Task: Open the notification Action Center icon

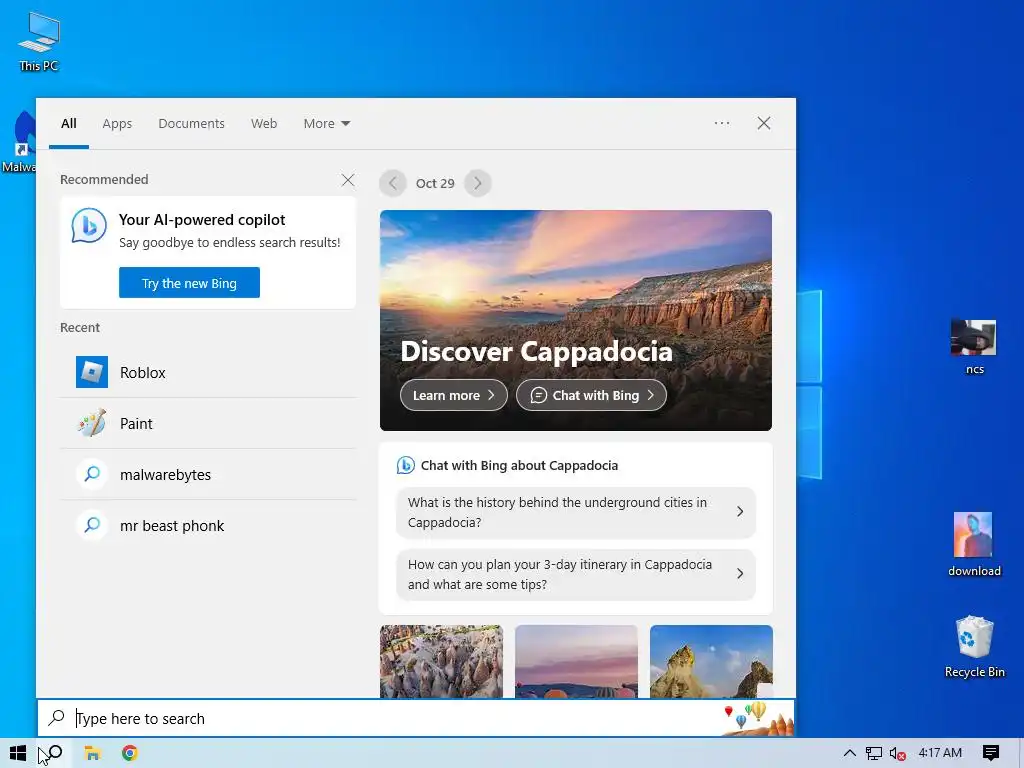Action: pos(991,753)
